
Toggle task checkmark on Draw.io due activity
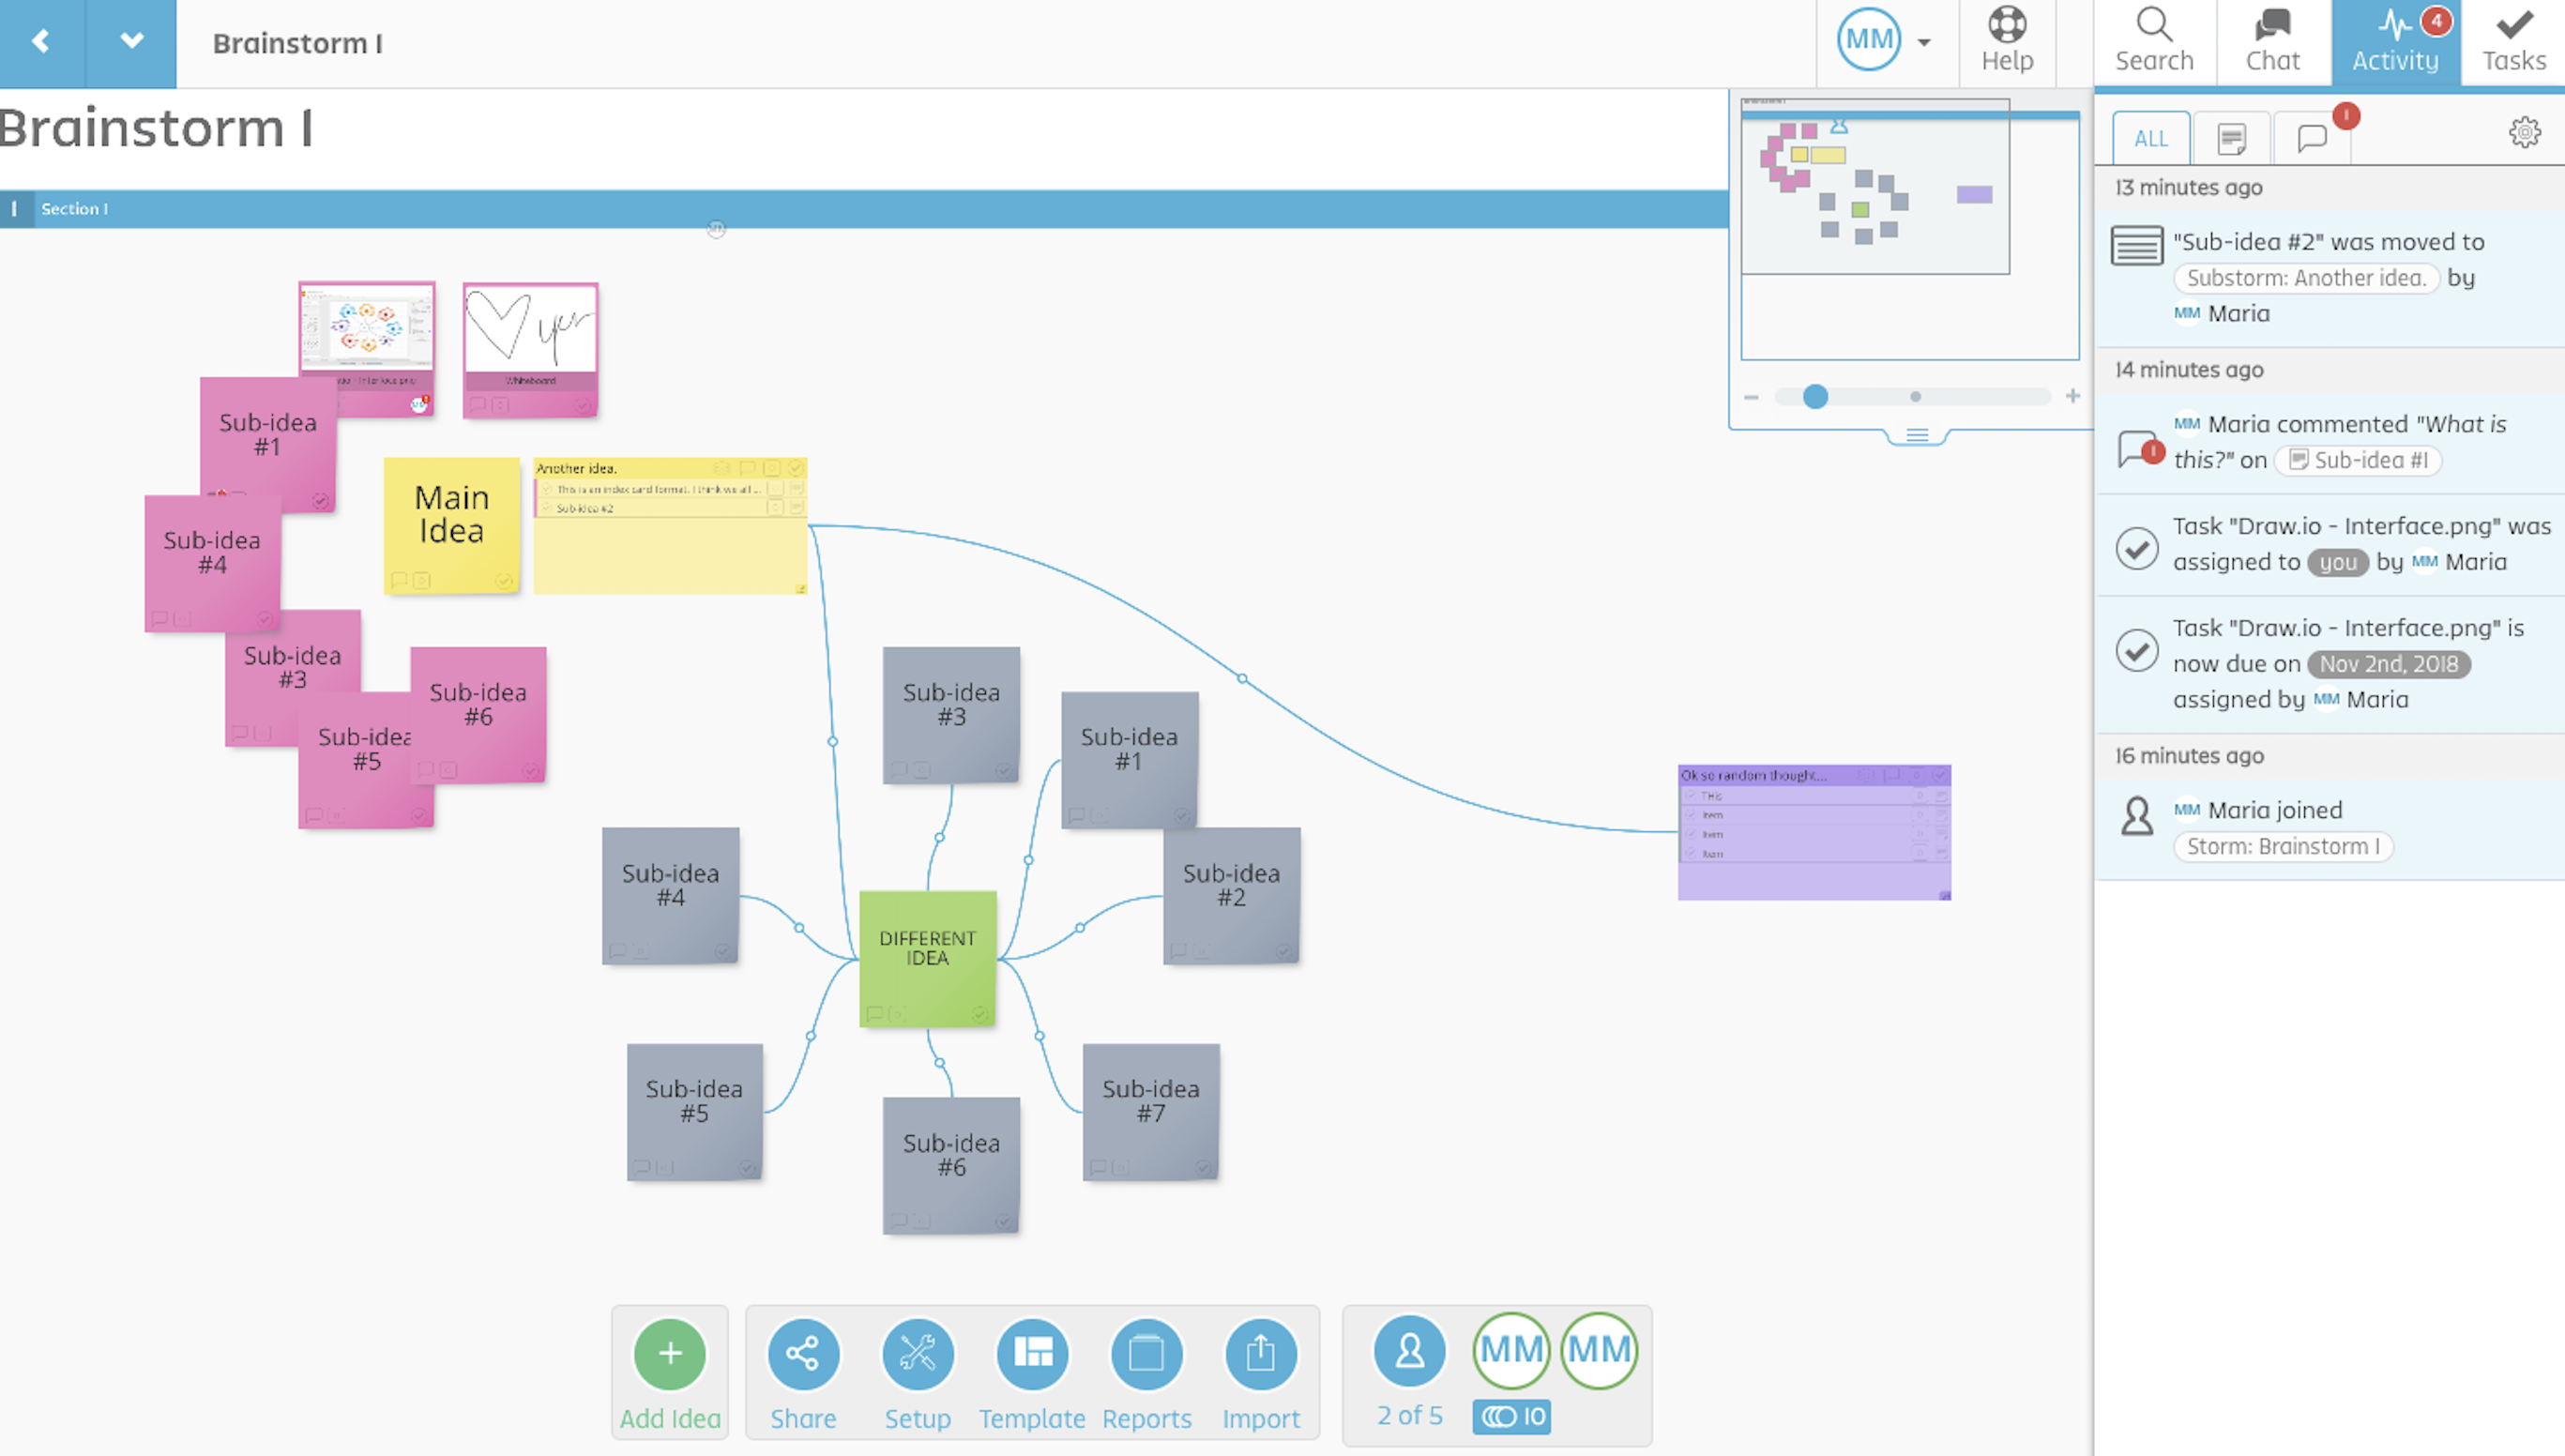[2137, 650]
